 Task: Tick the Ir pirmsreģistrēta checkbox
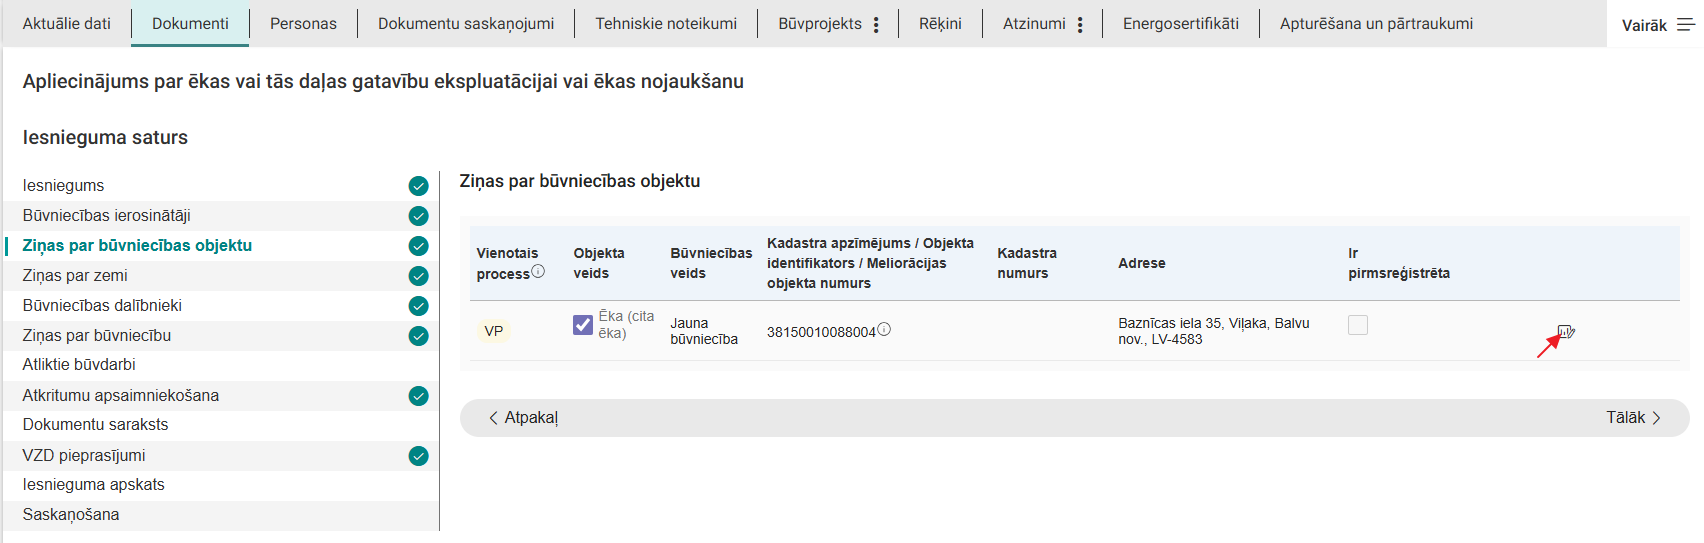[1358, 325]
